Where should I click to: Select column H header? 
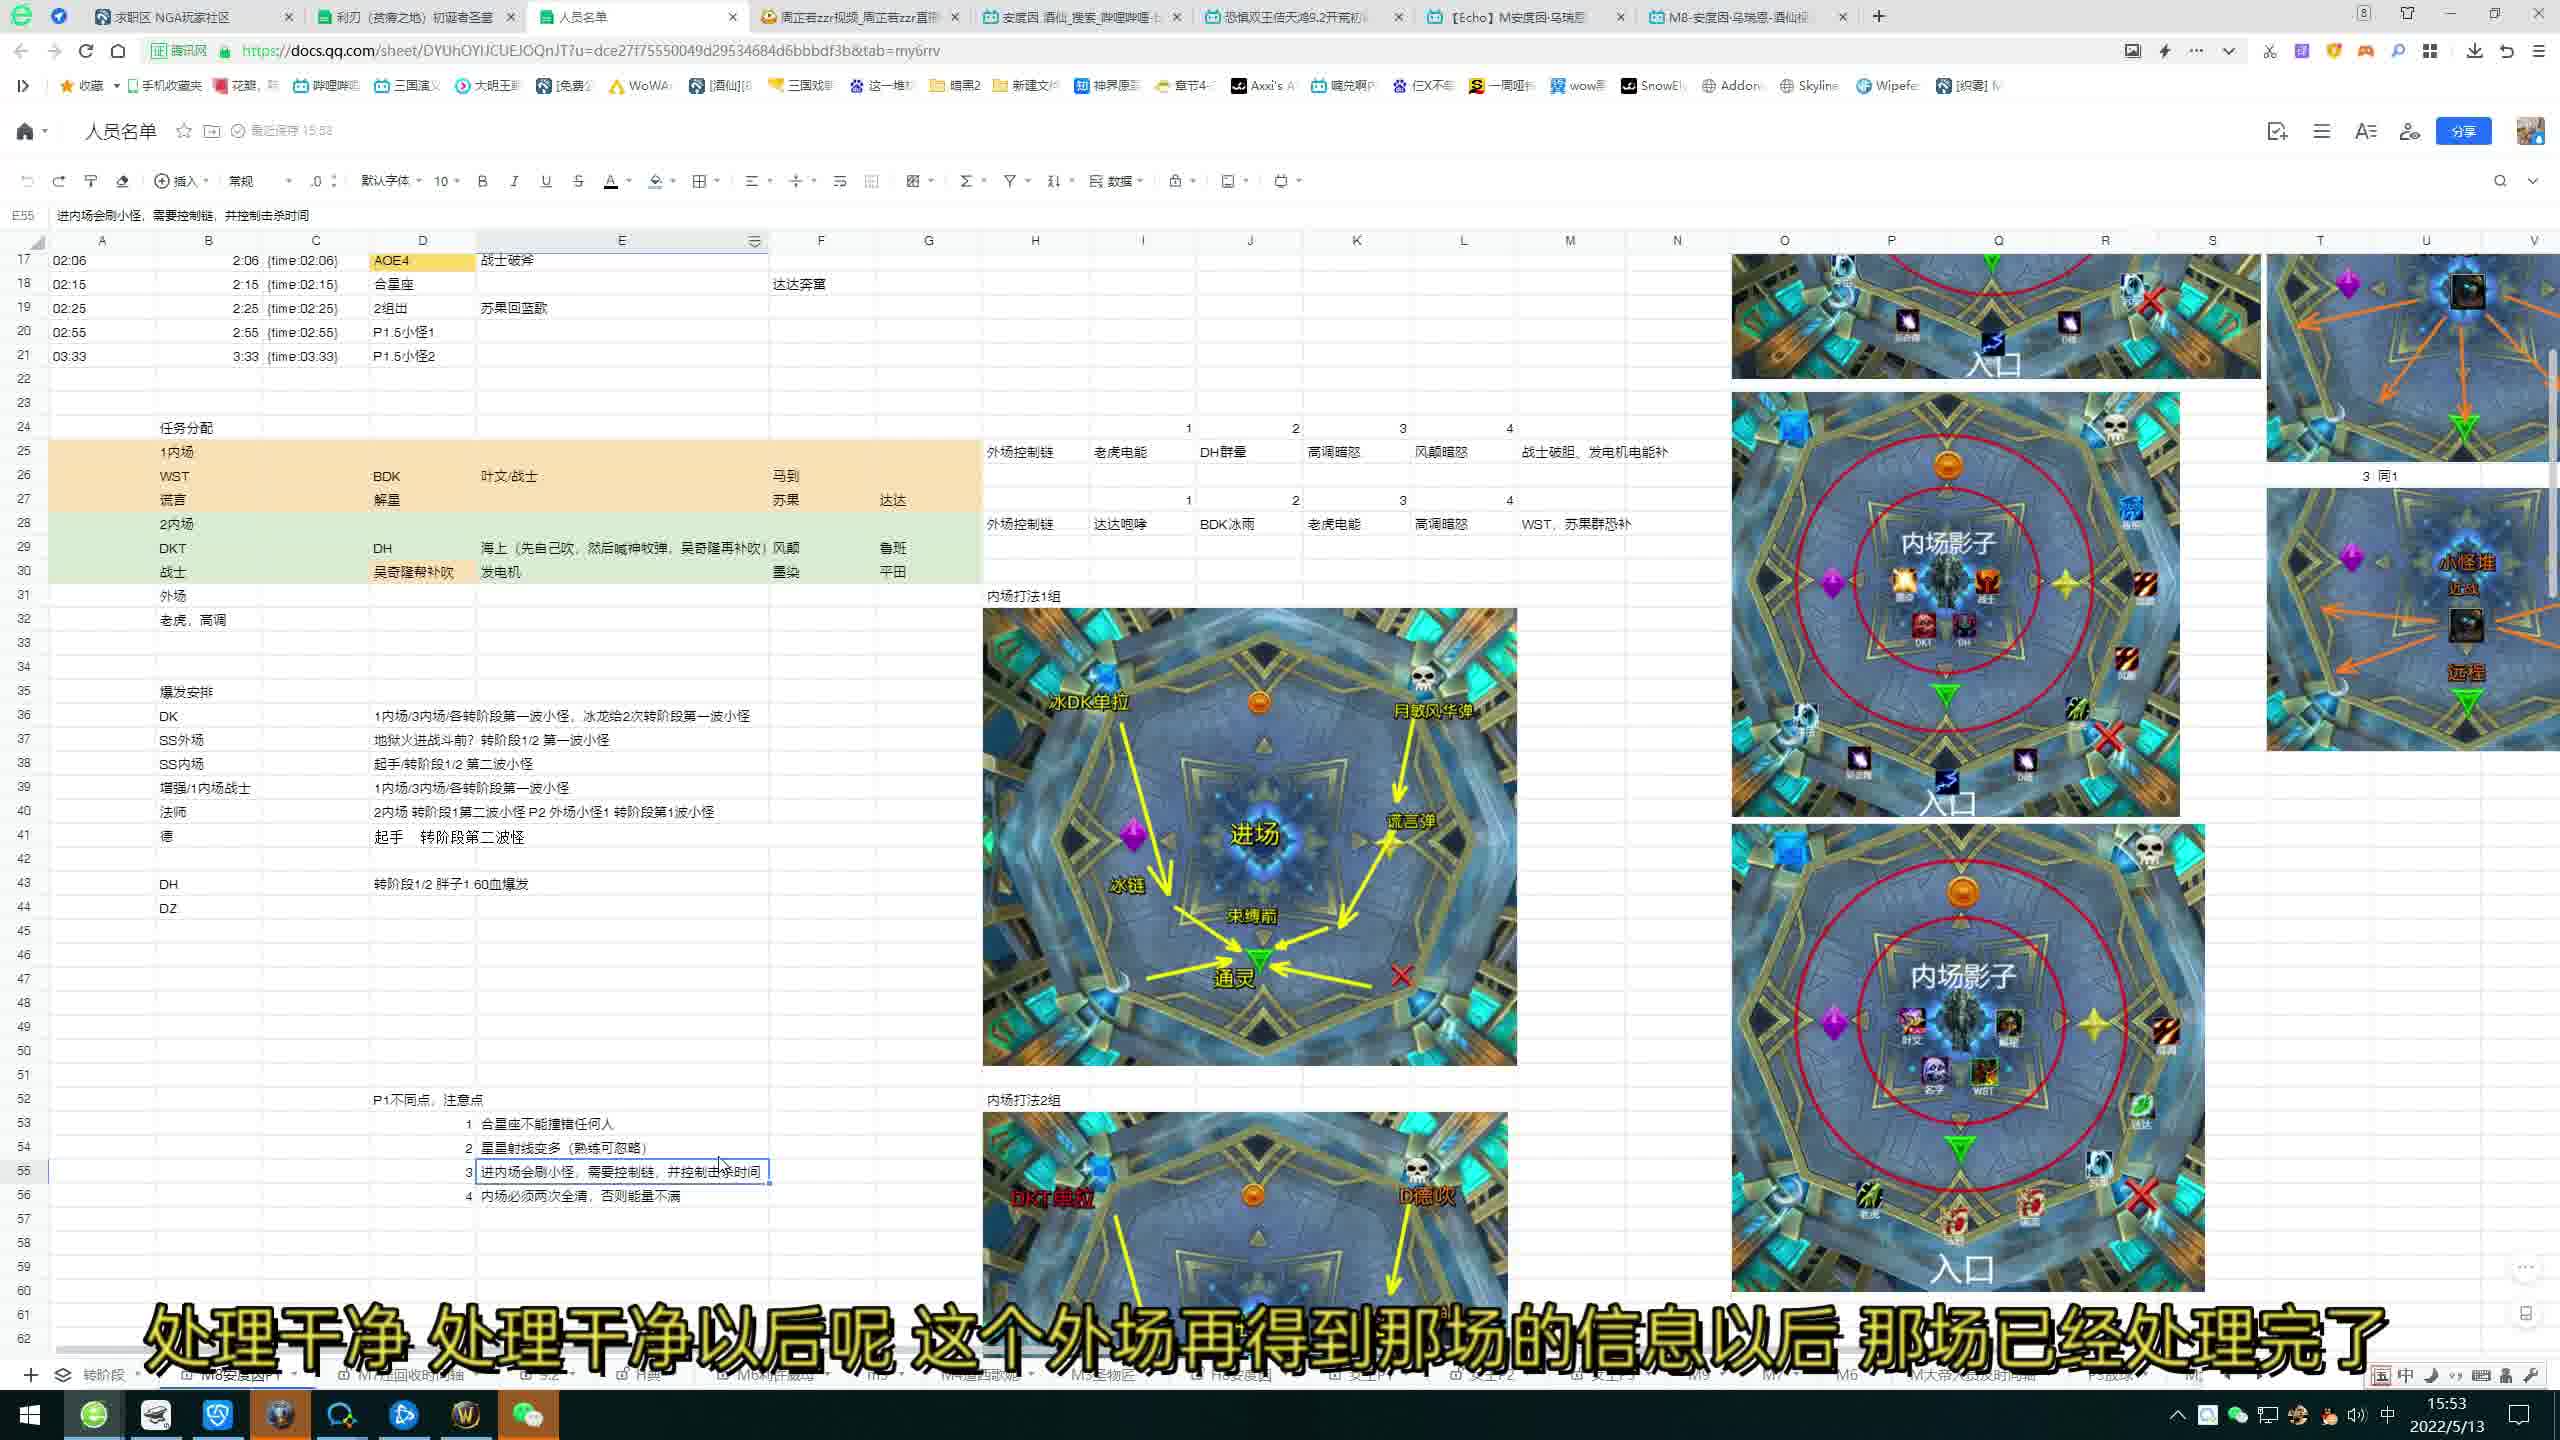(1035, 241)
